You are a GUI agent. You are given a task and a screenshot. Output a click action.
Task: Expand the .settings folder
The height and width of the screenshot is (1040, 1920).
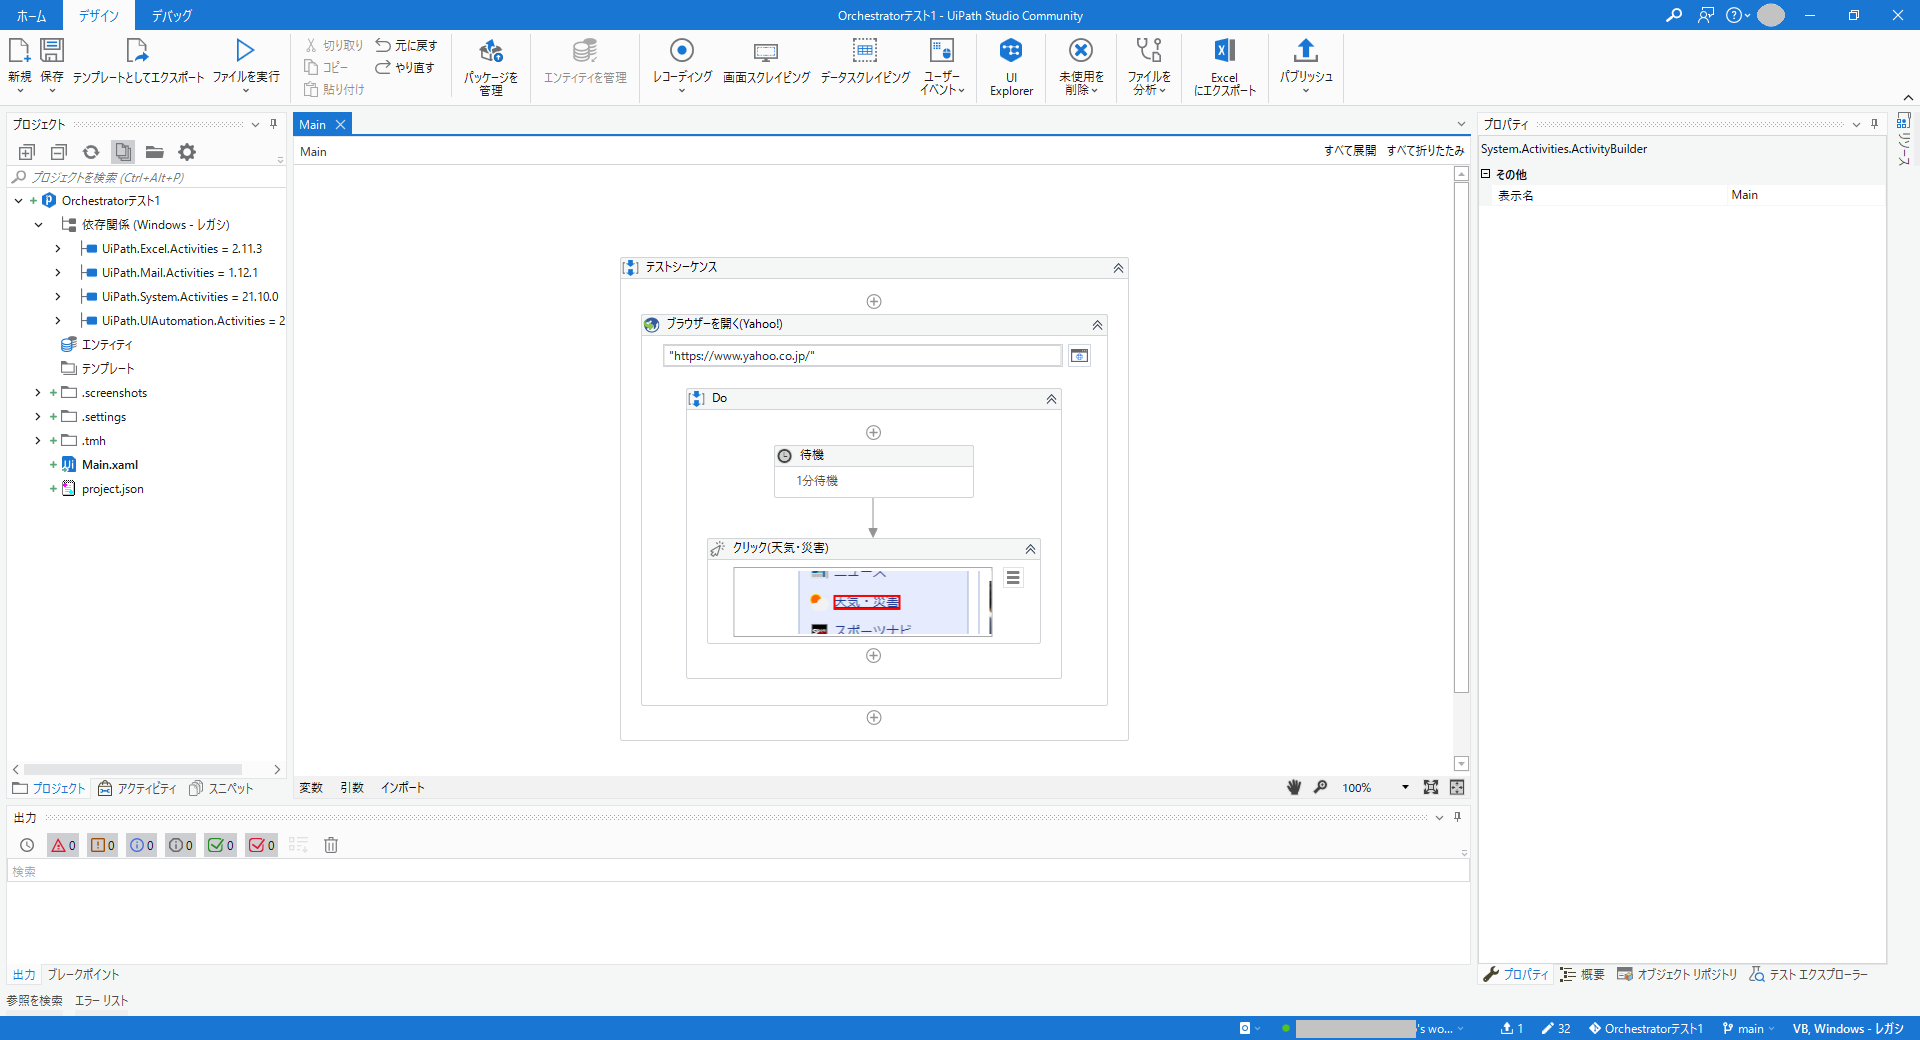(38, 417)
